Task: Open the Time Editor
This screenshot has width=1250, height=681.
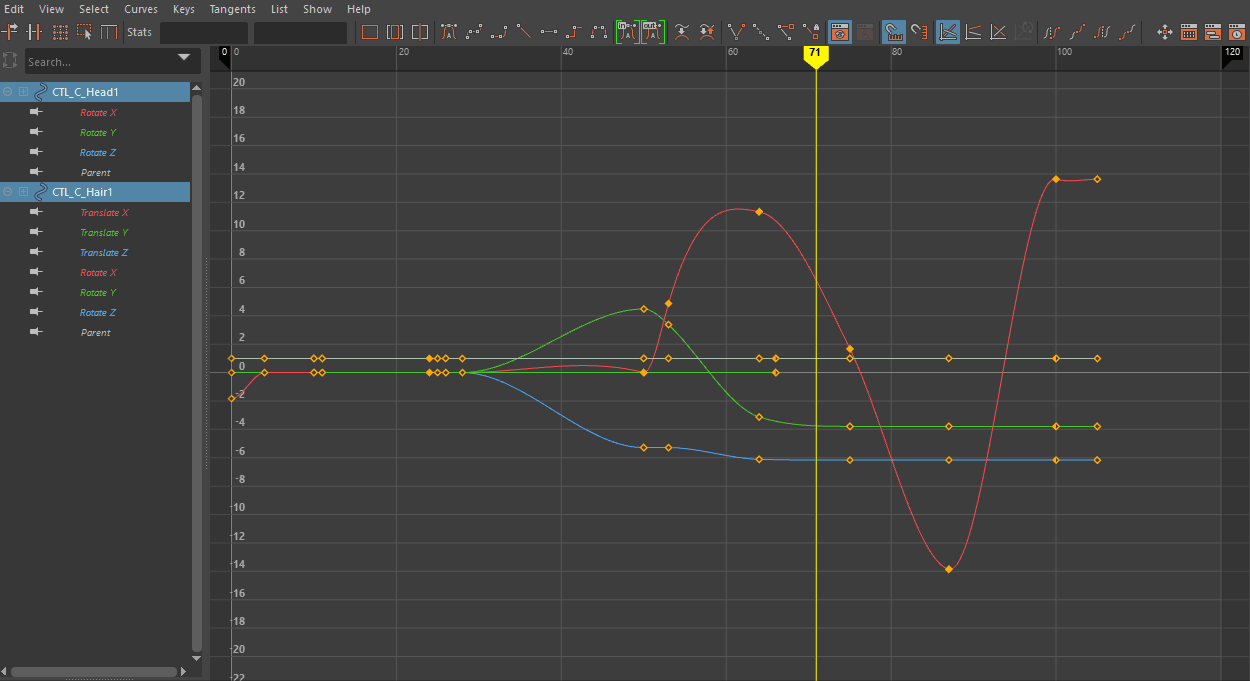Action: click(x=1237, y=32)
